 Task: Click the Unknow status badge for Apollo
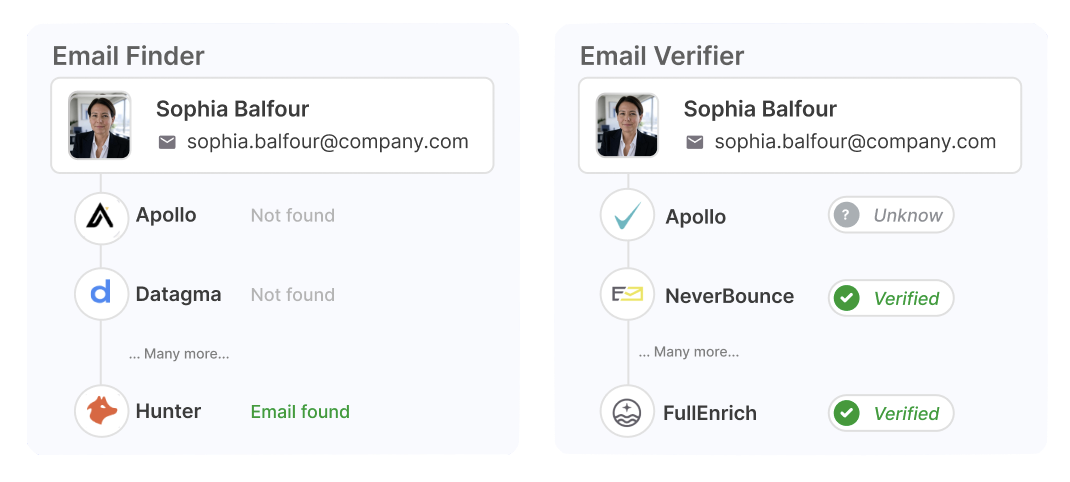coord(890,215)
